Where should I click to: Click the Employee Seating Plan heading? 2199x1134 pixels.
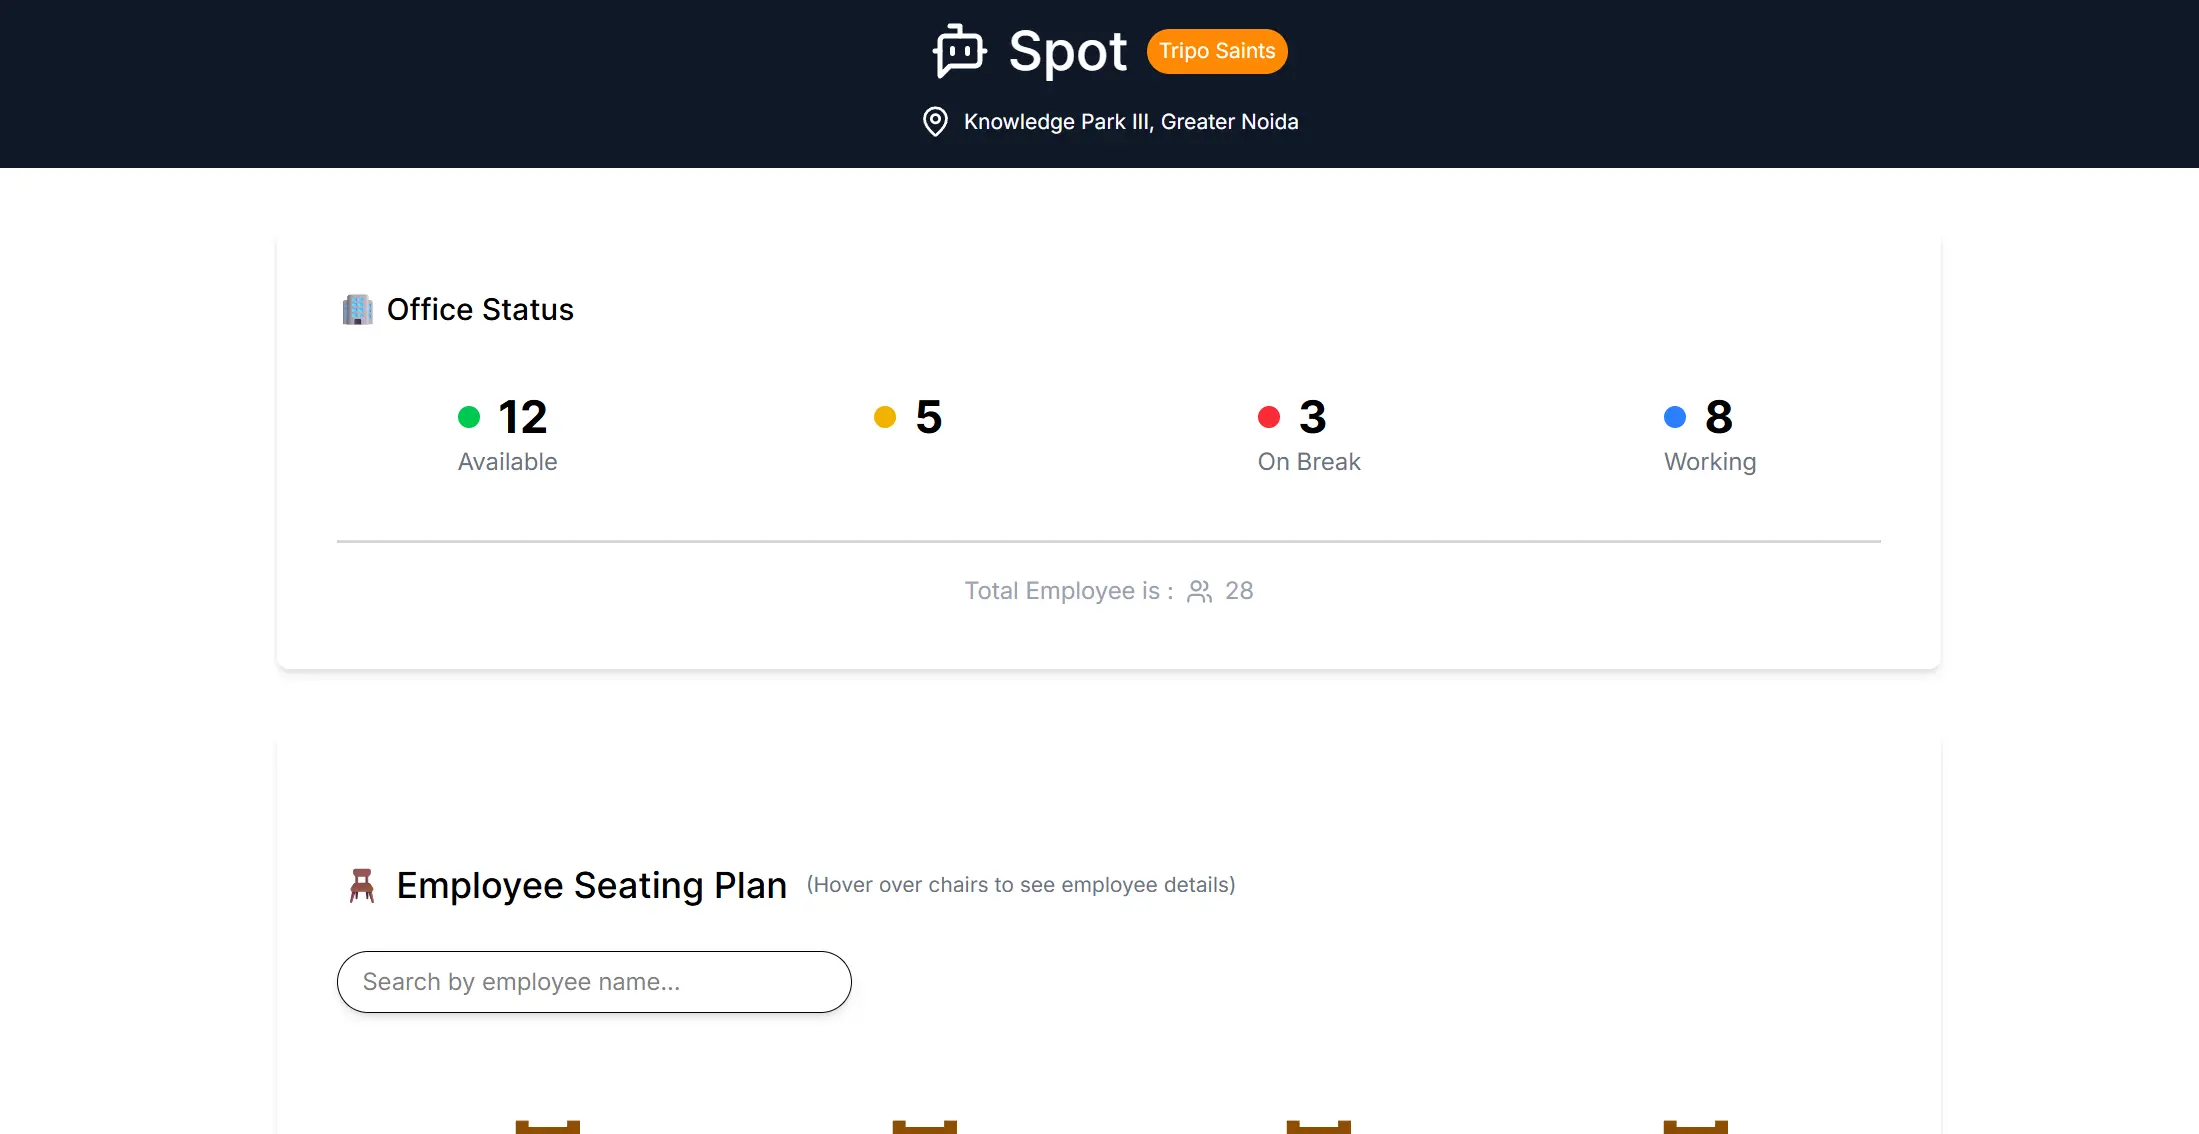point(591,884)
